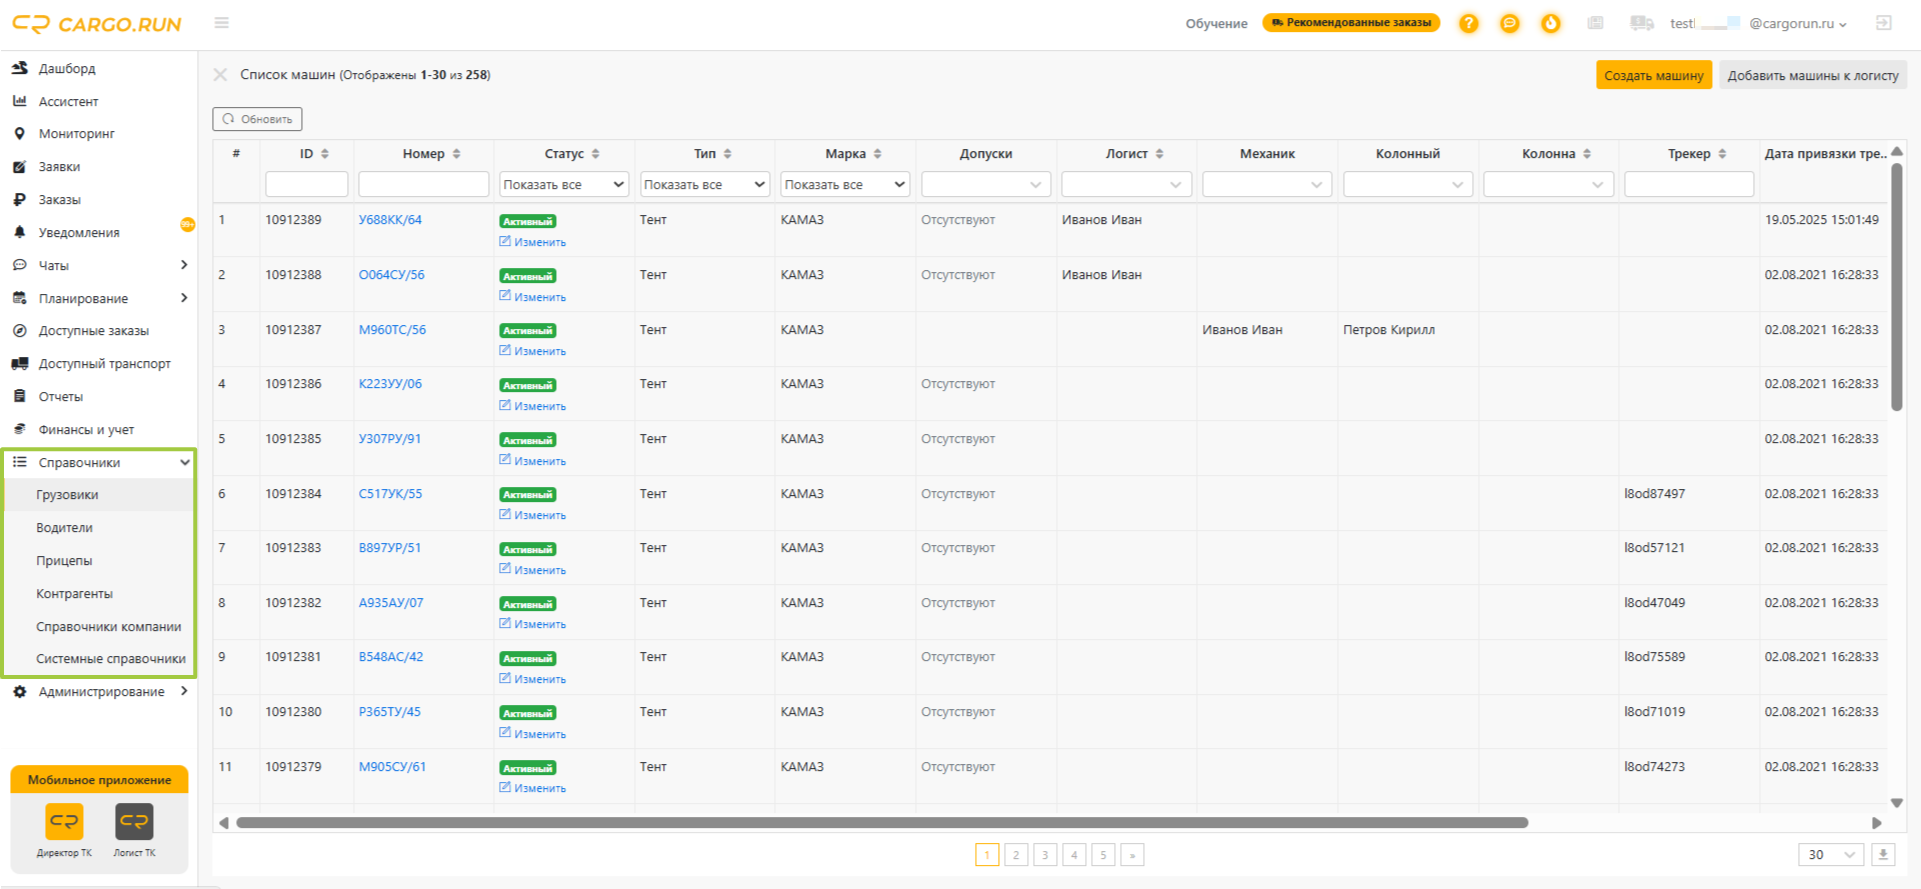Open Водители in the Справочники submenu

pyautogui.click(x=64, y=528)
